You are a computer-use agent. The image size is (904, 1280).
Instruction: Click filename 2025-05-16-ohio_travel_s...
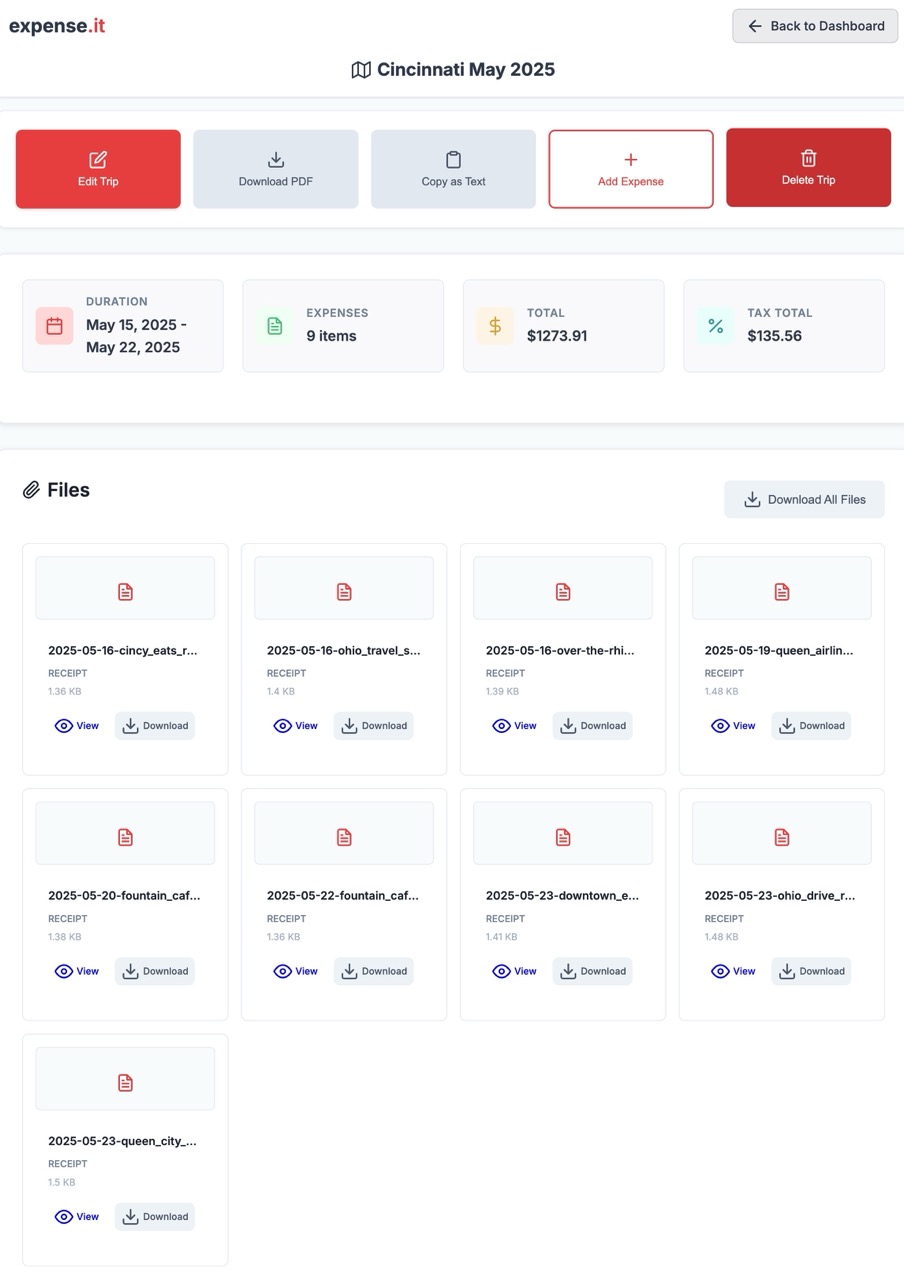(344, 651)
